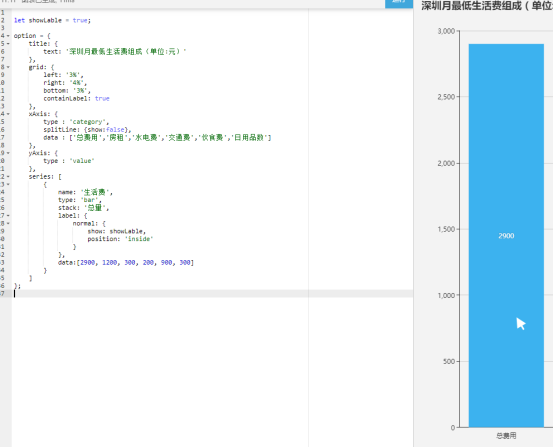Click the 1,000 y-axis label
The width and height of the screenshot is (554, 447).
446,295
